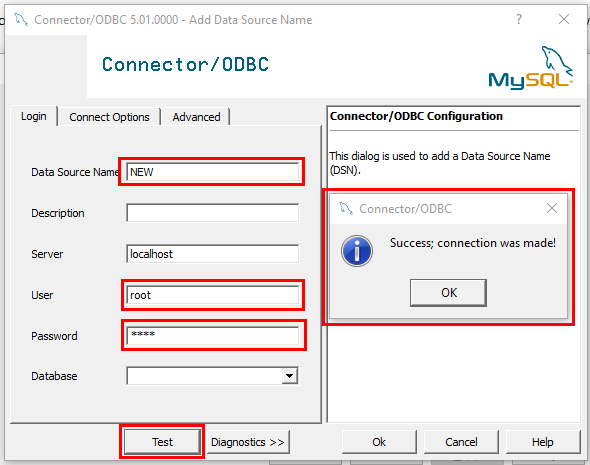Click the MySQL dolphin logo

point(531,68)
